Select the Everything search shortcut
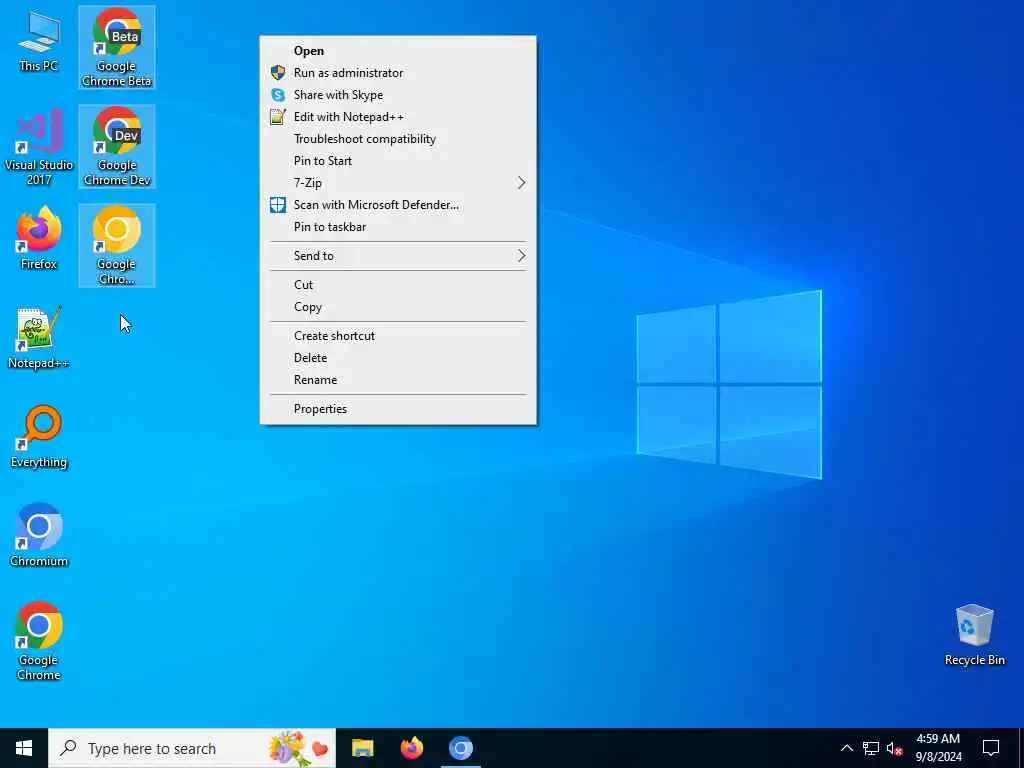The height and width of the screenshot is (768, 1024). click(x=39, y=438)
